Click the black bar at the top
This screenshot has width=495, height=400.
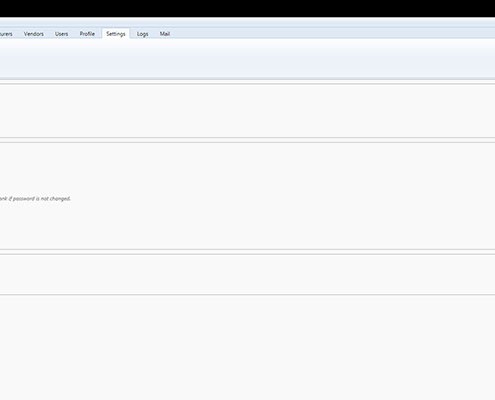247,8
